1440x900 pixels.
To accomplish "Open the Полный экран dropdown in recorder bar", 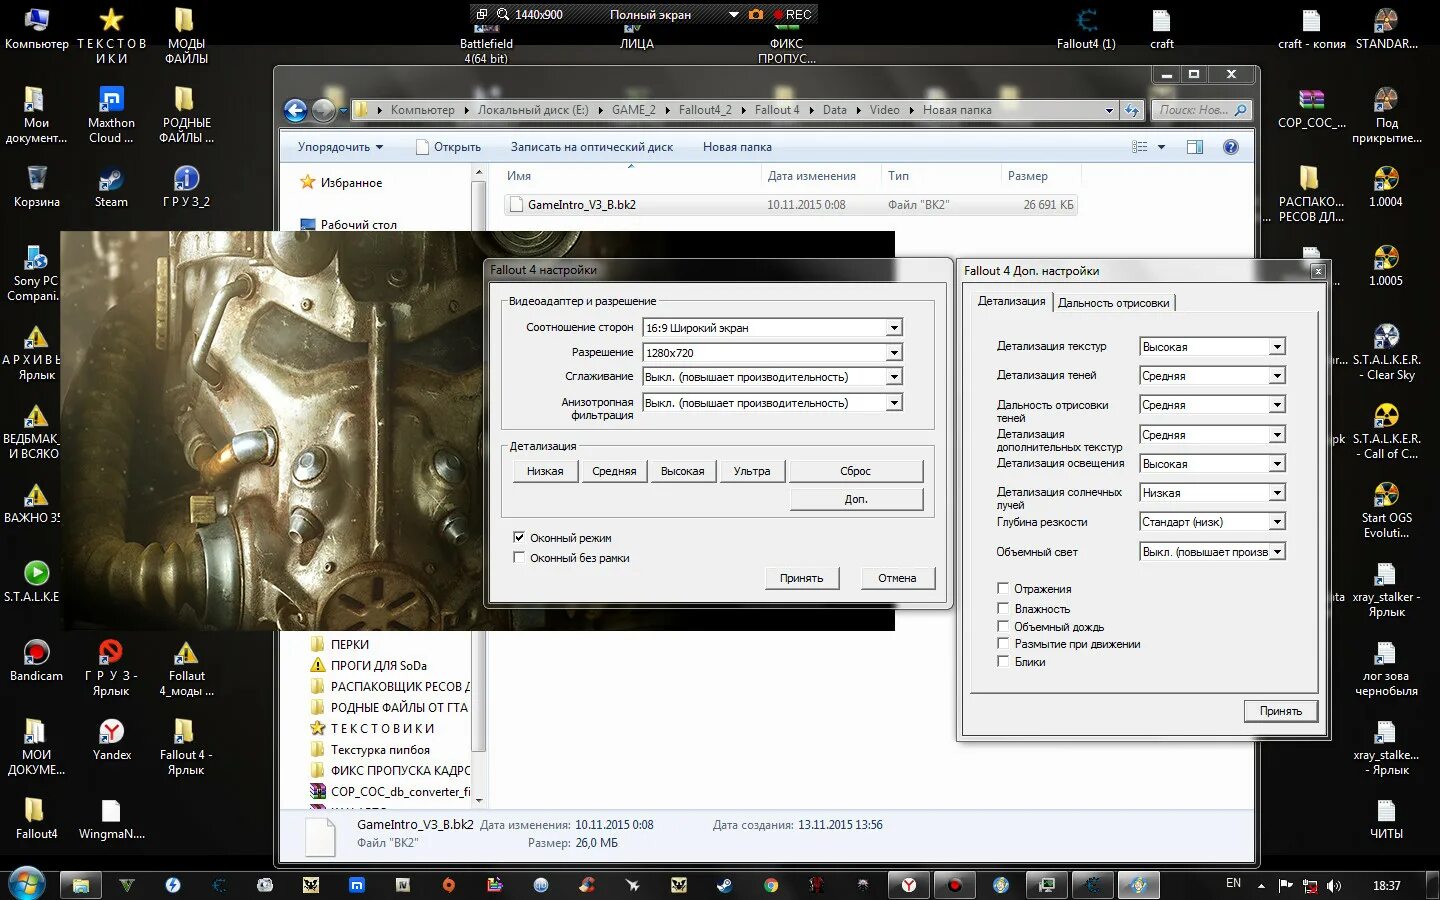I will click(734, 14).
